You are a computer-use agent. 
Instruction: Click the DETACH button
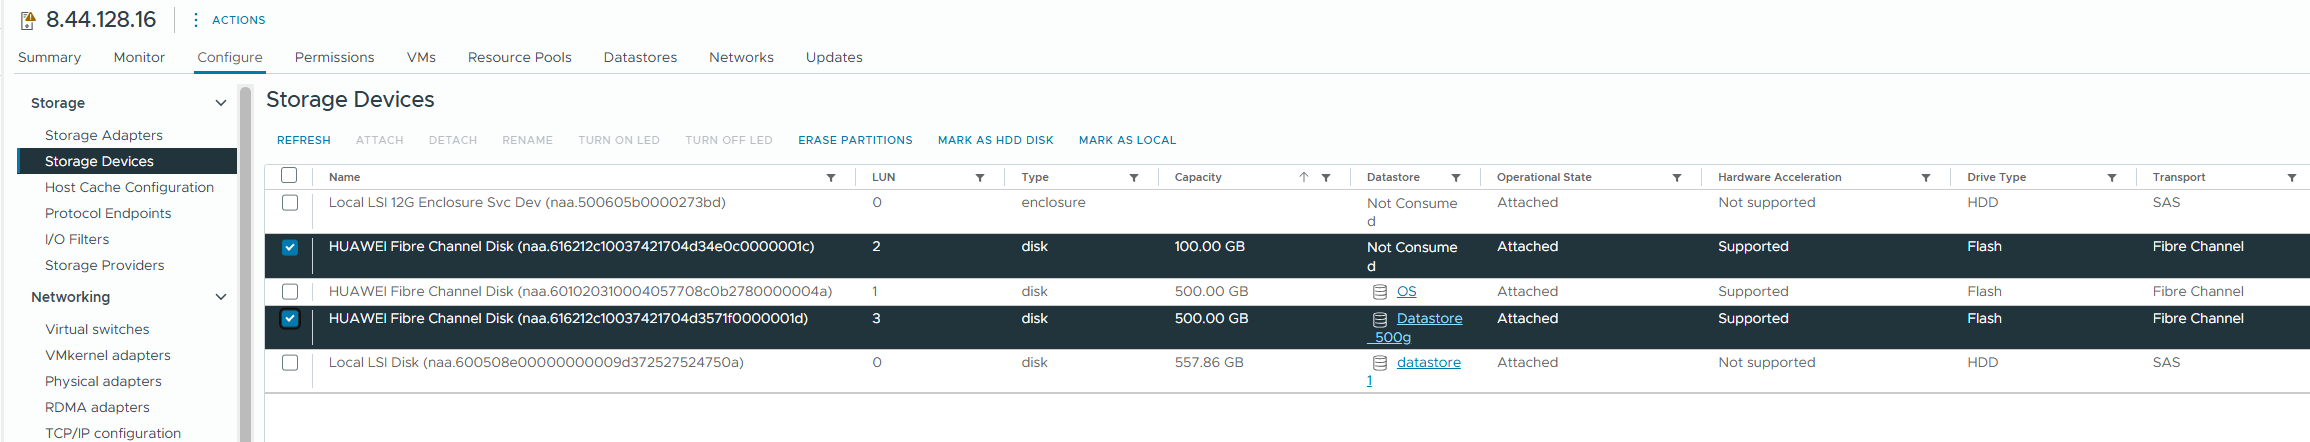click(x=453, y=140)
